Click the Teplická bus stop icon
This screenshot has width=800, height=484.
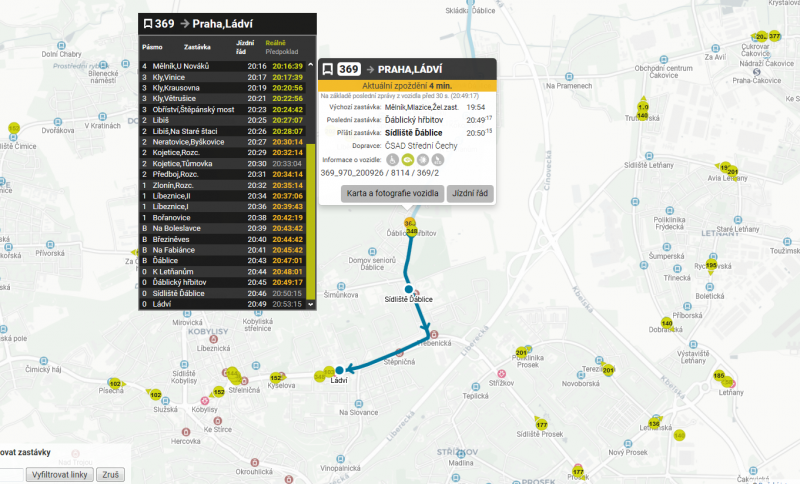pos(476,387)
